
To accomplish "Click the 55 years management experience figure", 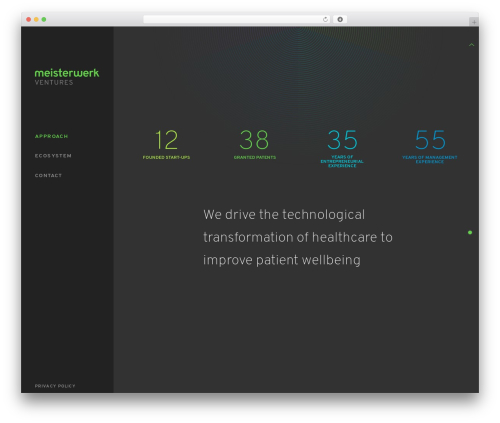I will coord(430,147).
